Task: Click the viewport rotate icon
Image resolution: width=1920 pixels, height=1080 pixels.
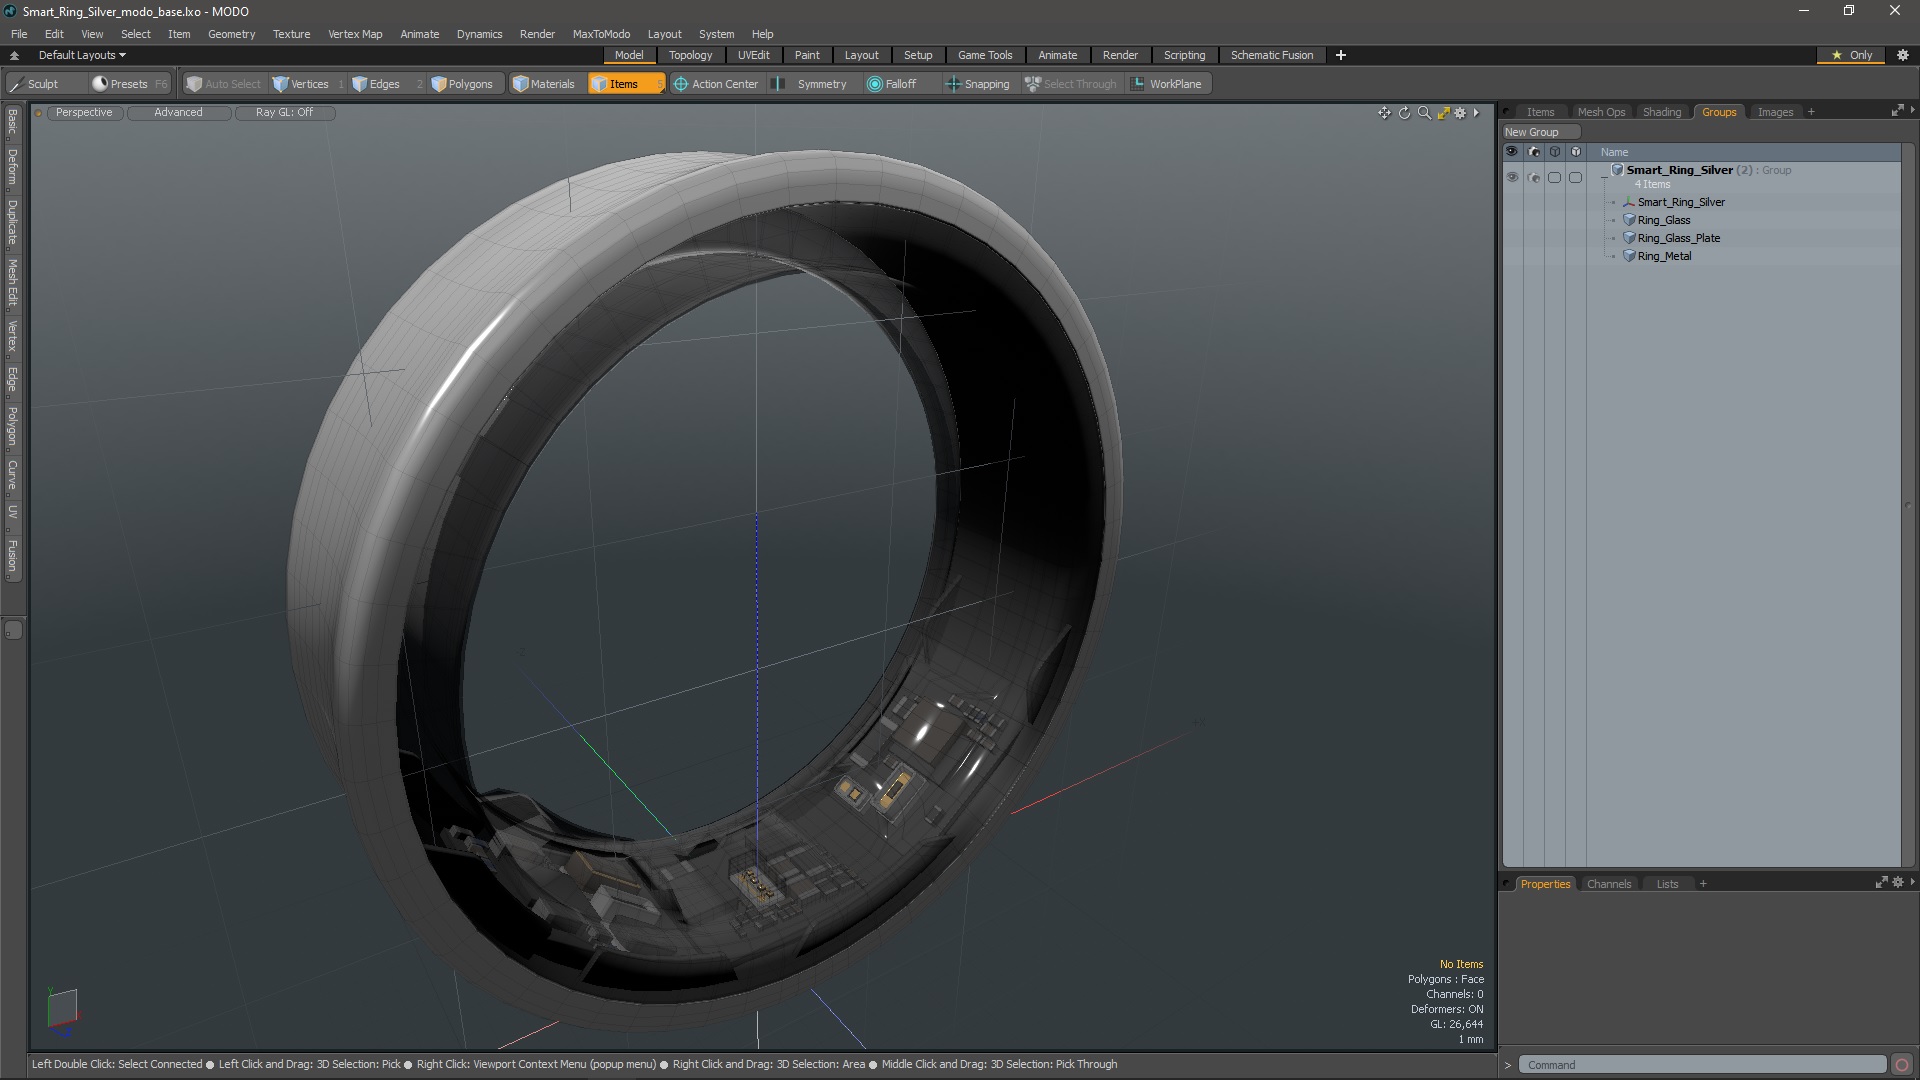Action: point(1404,113)
